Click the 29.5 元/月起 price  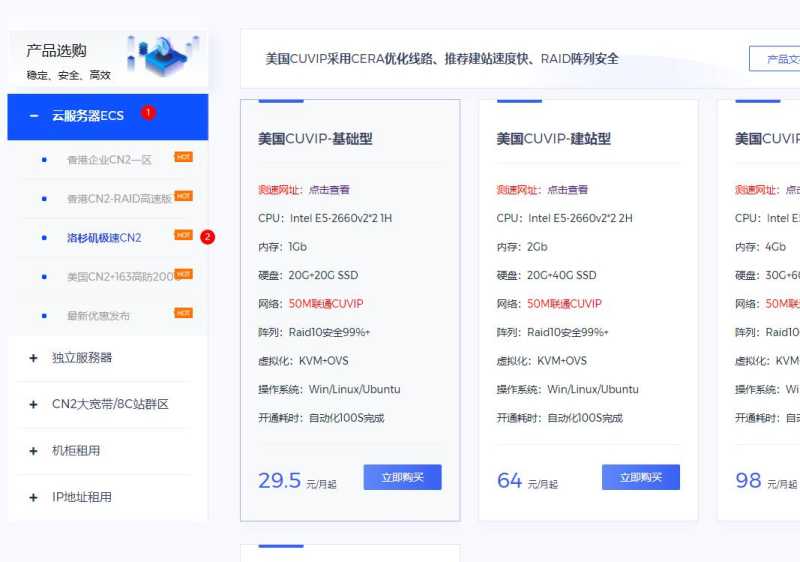click(297, 480)
